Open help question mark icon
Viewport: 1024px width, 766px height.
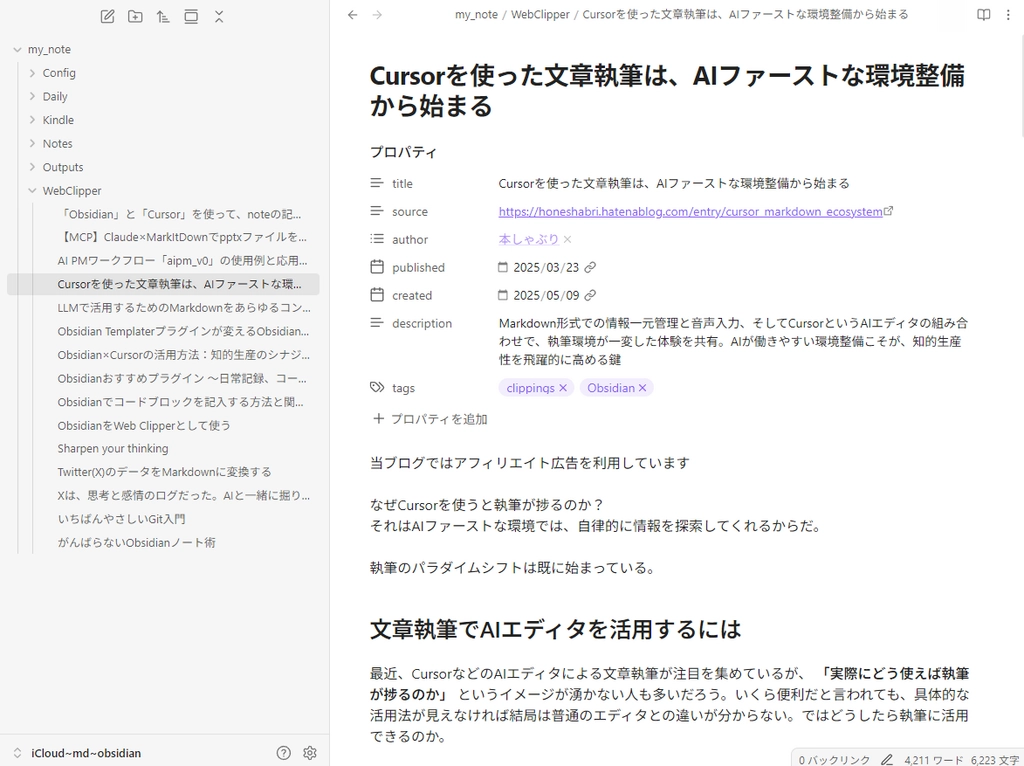click(x=283, y=753)
